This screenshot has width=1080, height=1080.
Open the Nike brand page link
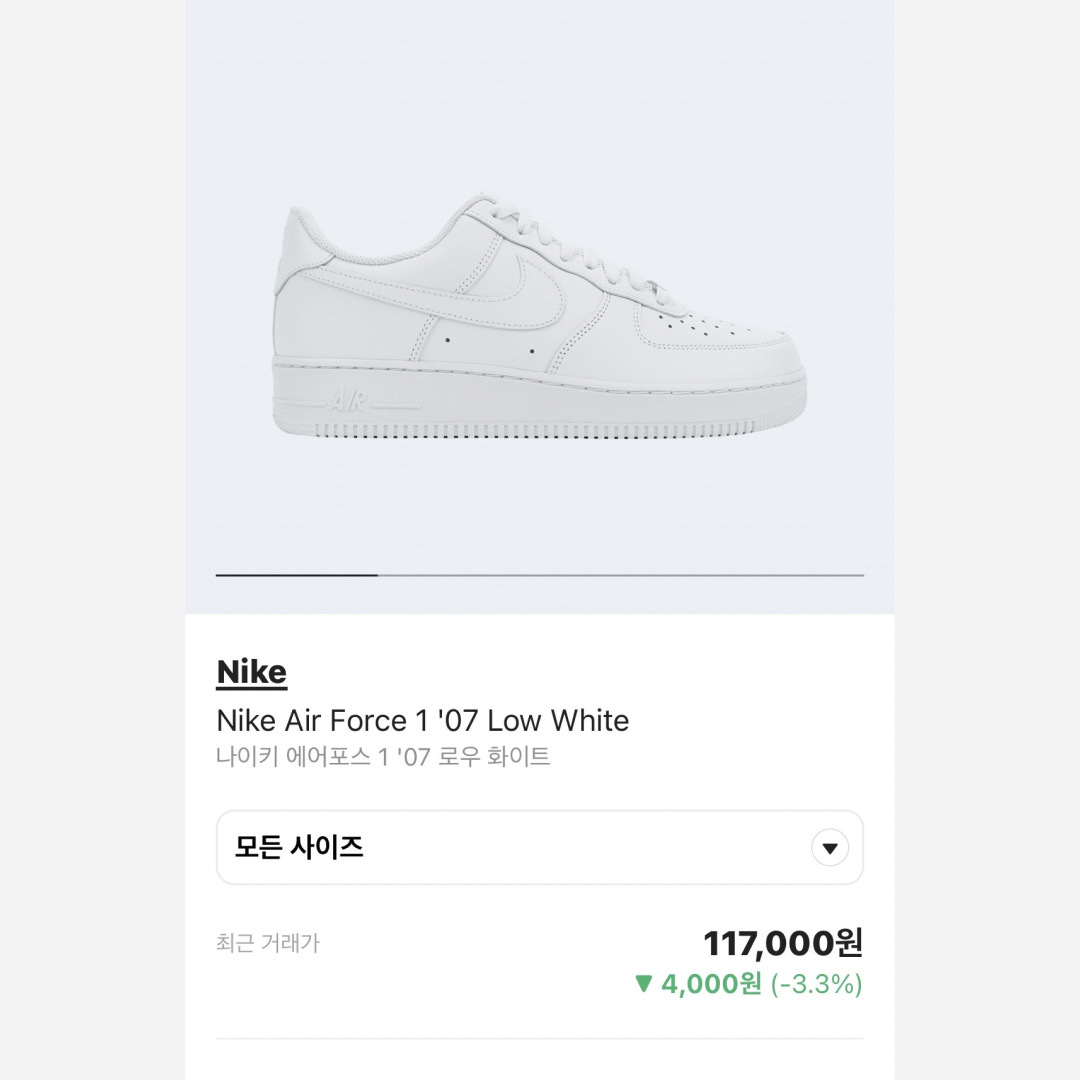click(x=251, y=672)
